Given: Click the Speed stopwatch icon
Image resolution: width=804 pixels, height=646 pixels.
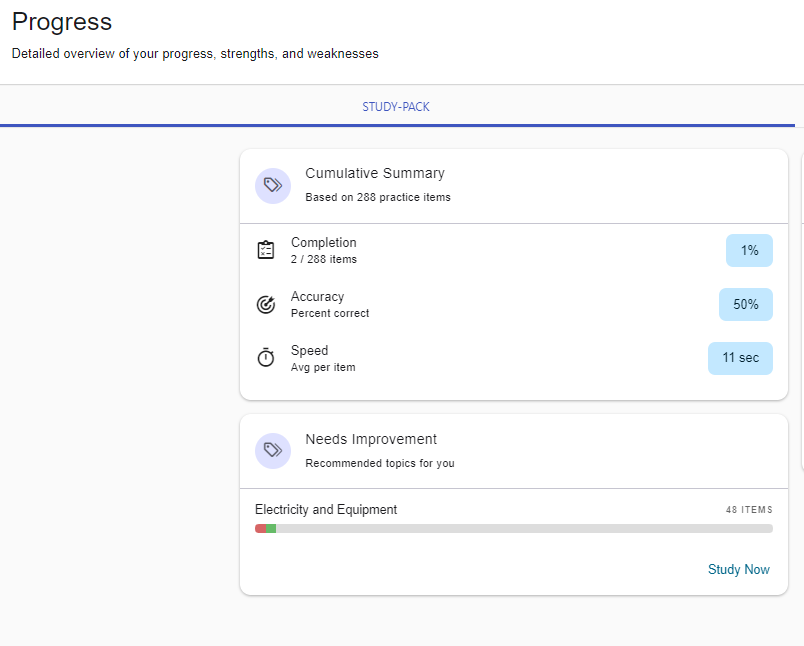Looking at the screenshot, I should (x=266, y=358).
